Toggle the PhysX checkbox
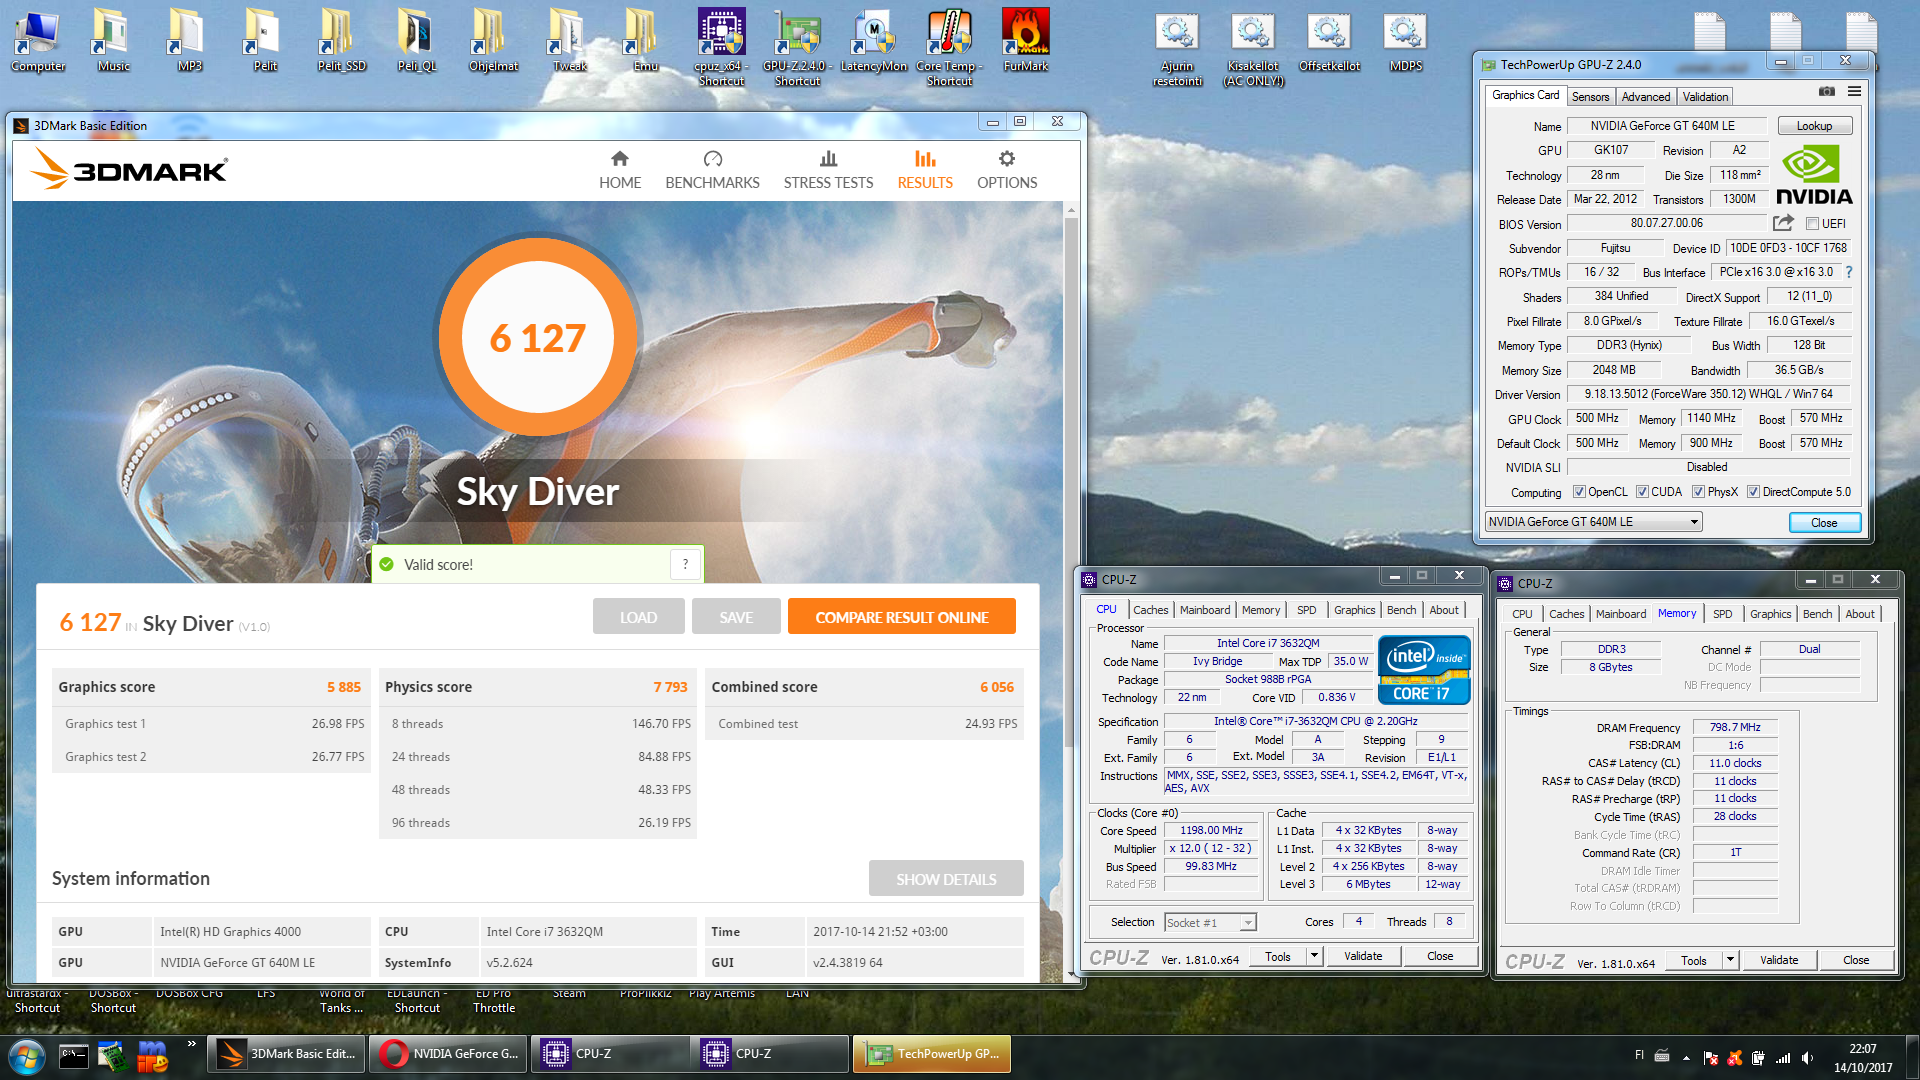Viewport: 1920px width, 1080px height. (1698, 492)
